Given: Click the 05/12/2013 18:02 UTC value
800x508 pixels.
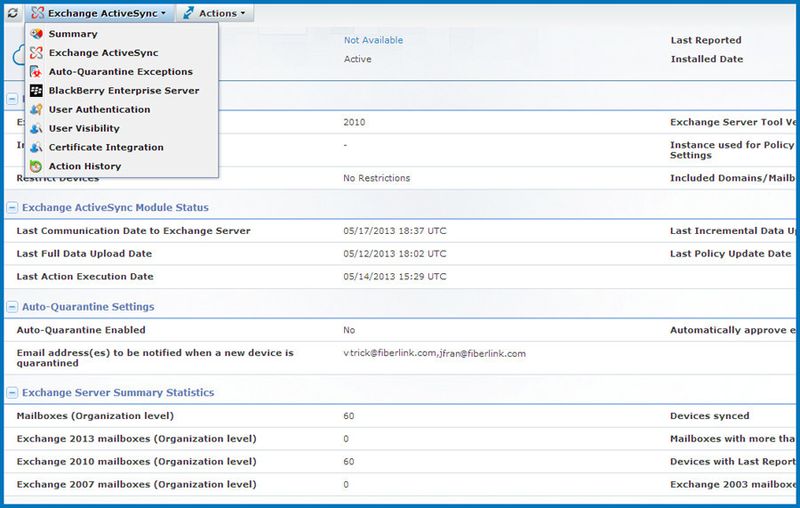Looking at the screenshot, I should point(395,253).
